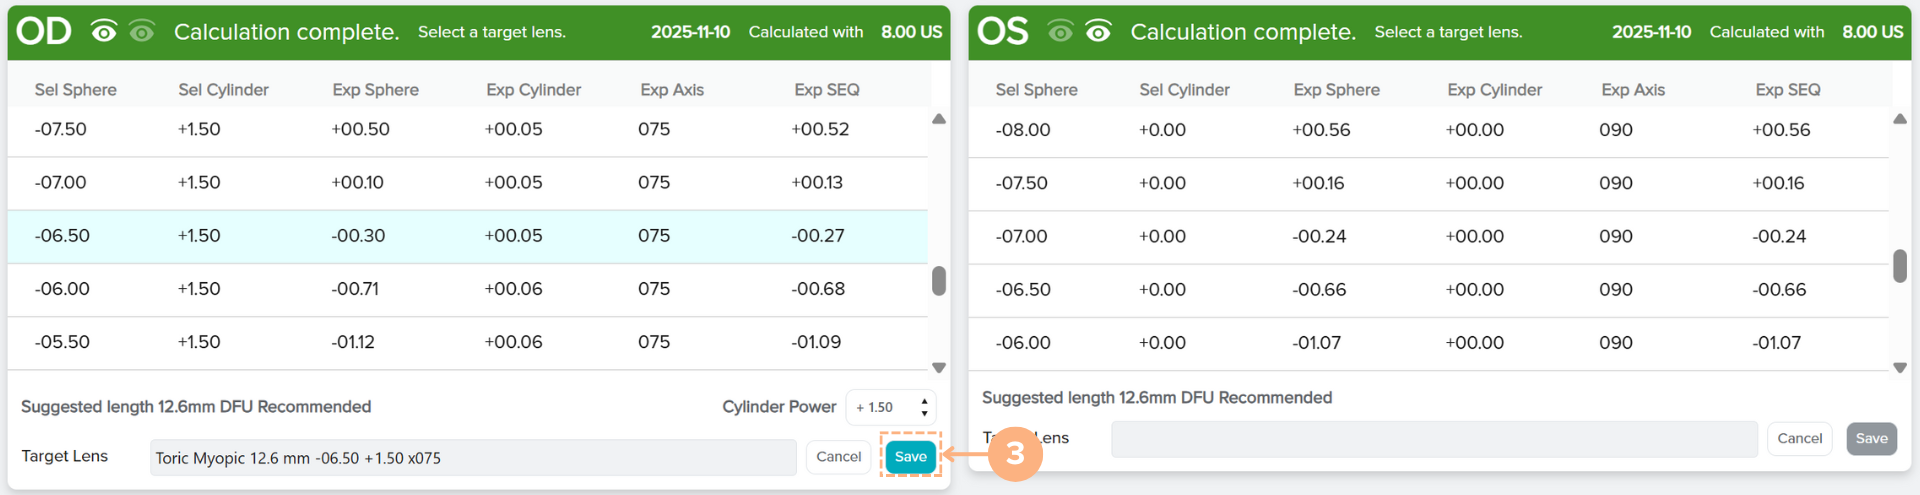Cancel the OD target lens selection
The width and height of the screenshot is (1920, 495).
(x=838, y=457)
